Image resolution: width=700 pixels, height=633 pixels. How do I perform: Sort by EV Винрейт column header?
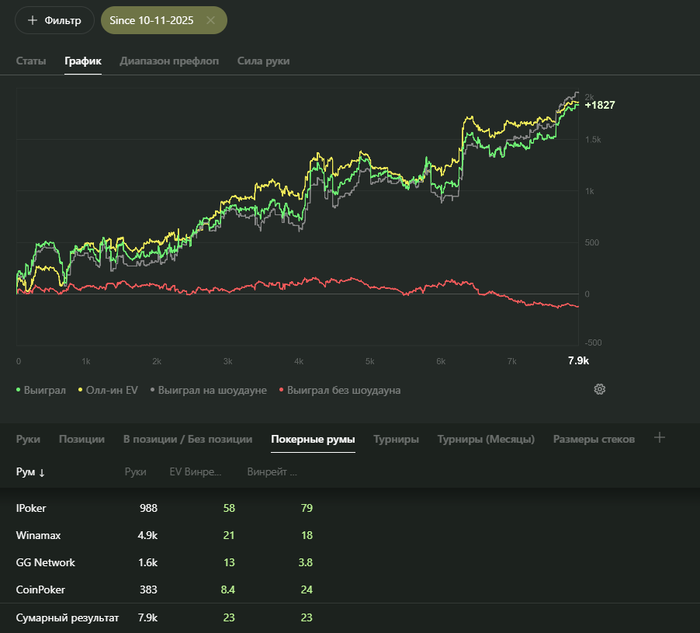195,472
